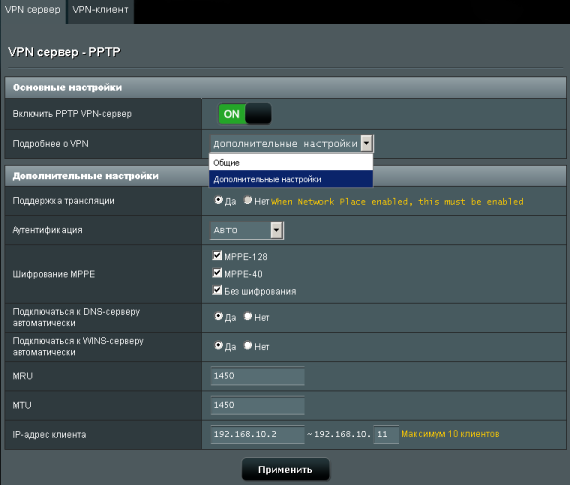Image resolution: width=570 pixels, height=485 pixels.
Task: Select Общие from the dropdown list
Action: 291,163
